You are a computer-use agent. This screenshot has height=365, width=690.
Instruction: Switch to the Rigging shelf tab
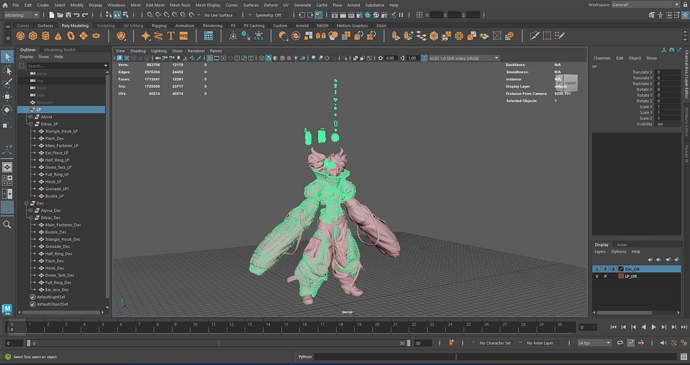(x=159, y=26)
